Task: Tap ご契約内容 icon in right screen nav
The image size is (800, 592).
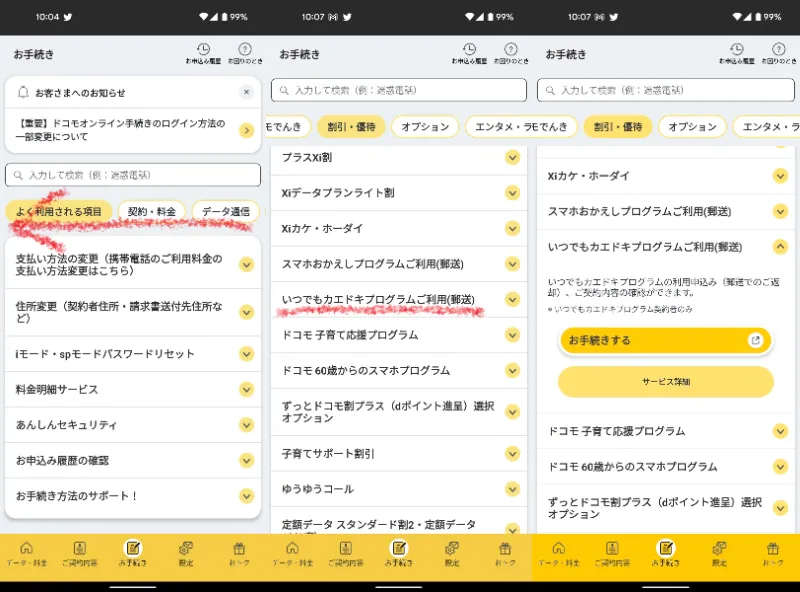Action: (x=612, y=554)
